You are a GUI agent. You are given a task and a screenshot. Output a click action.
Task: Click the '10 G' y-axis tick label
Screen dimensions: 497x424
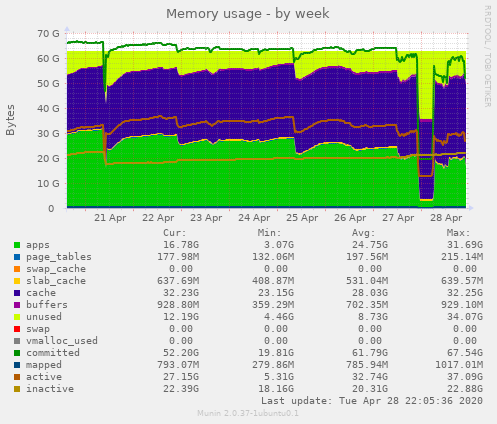(x=48, y=183)
